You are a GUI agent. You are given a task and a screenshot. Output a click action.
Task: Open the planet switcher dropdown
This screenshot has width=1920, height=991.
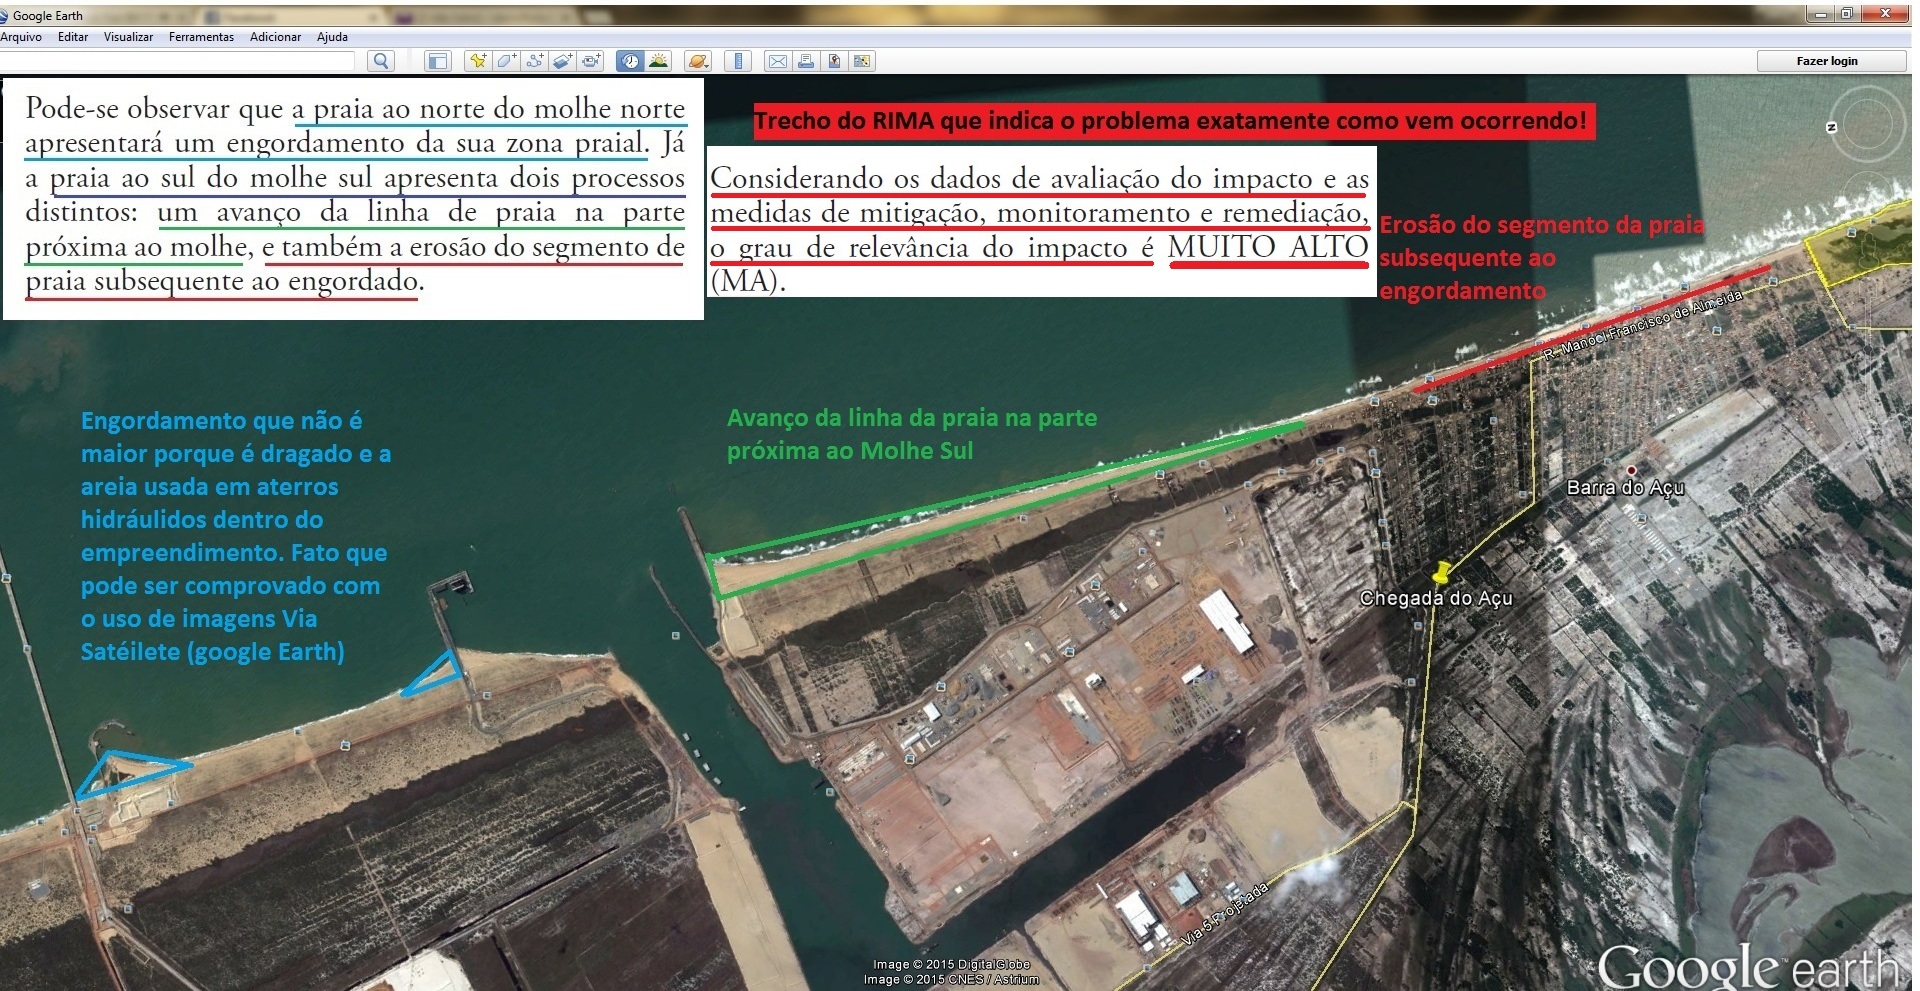click(x=698, y=61)
